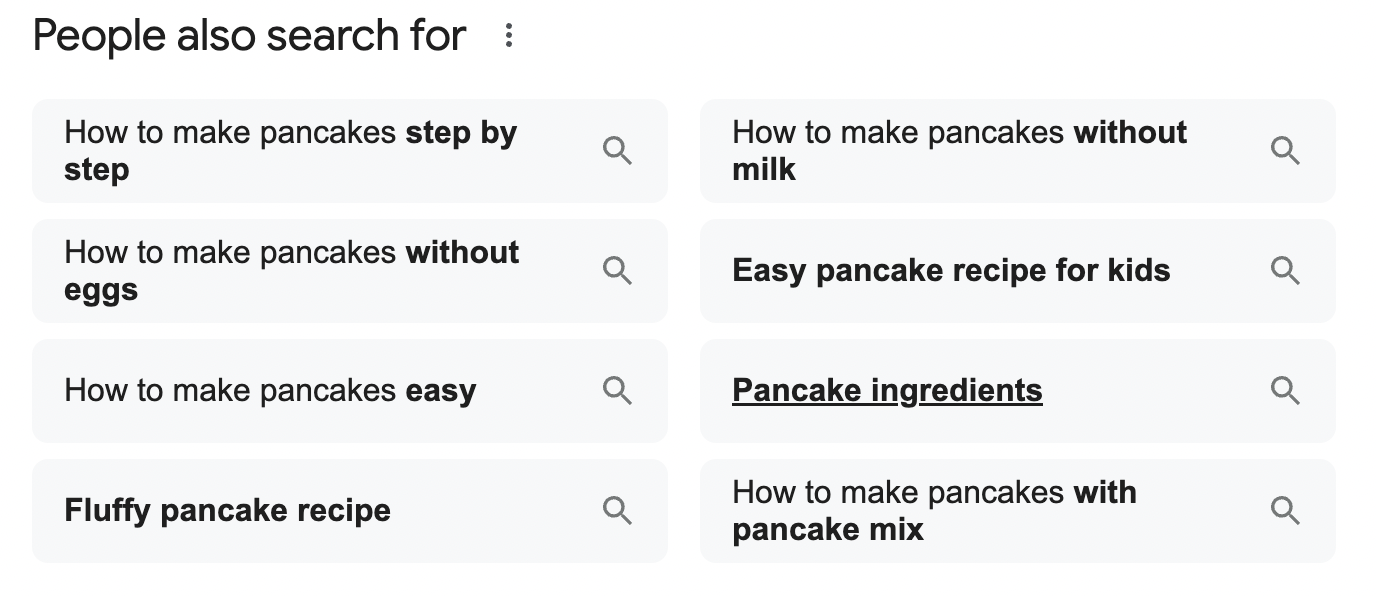1376x596 pixels.
Task: Click the search icon for "How to make pancakes with pancake mix"
Action: (x=1285, y=510)
